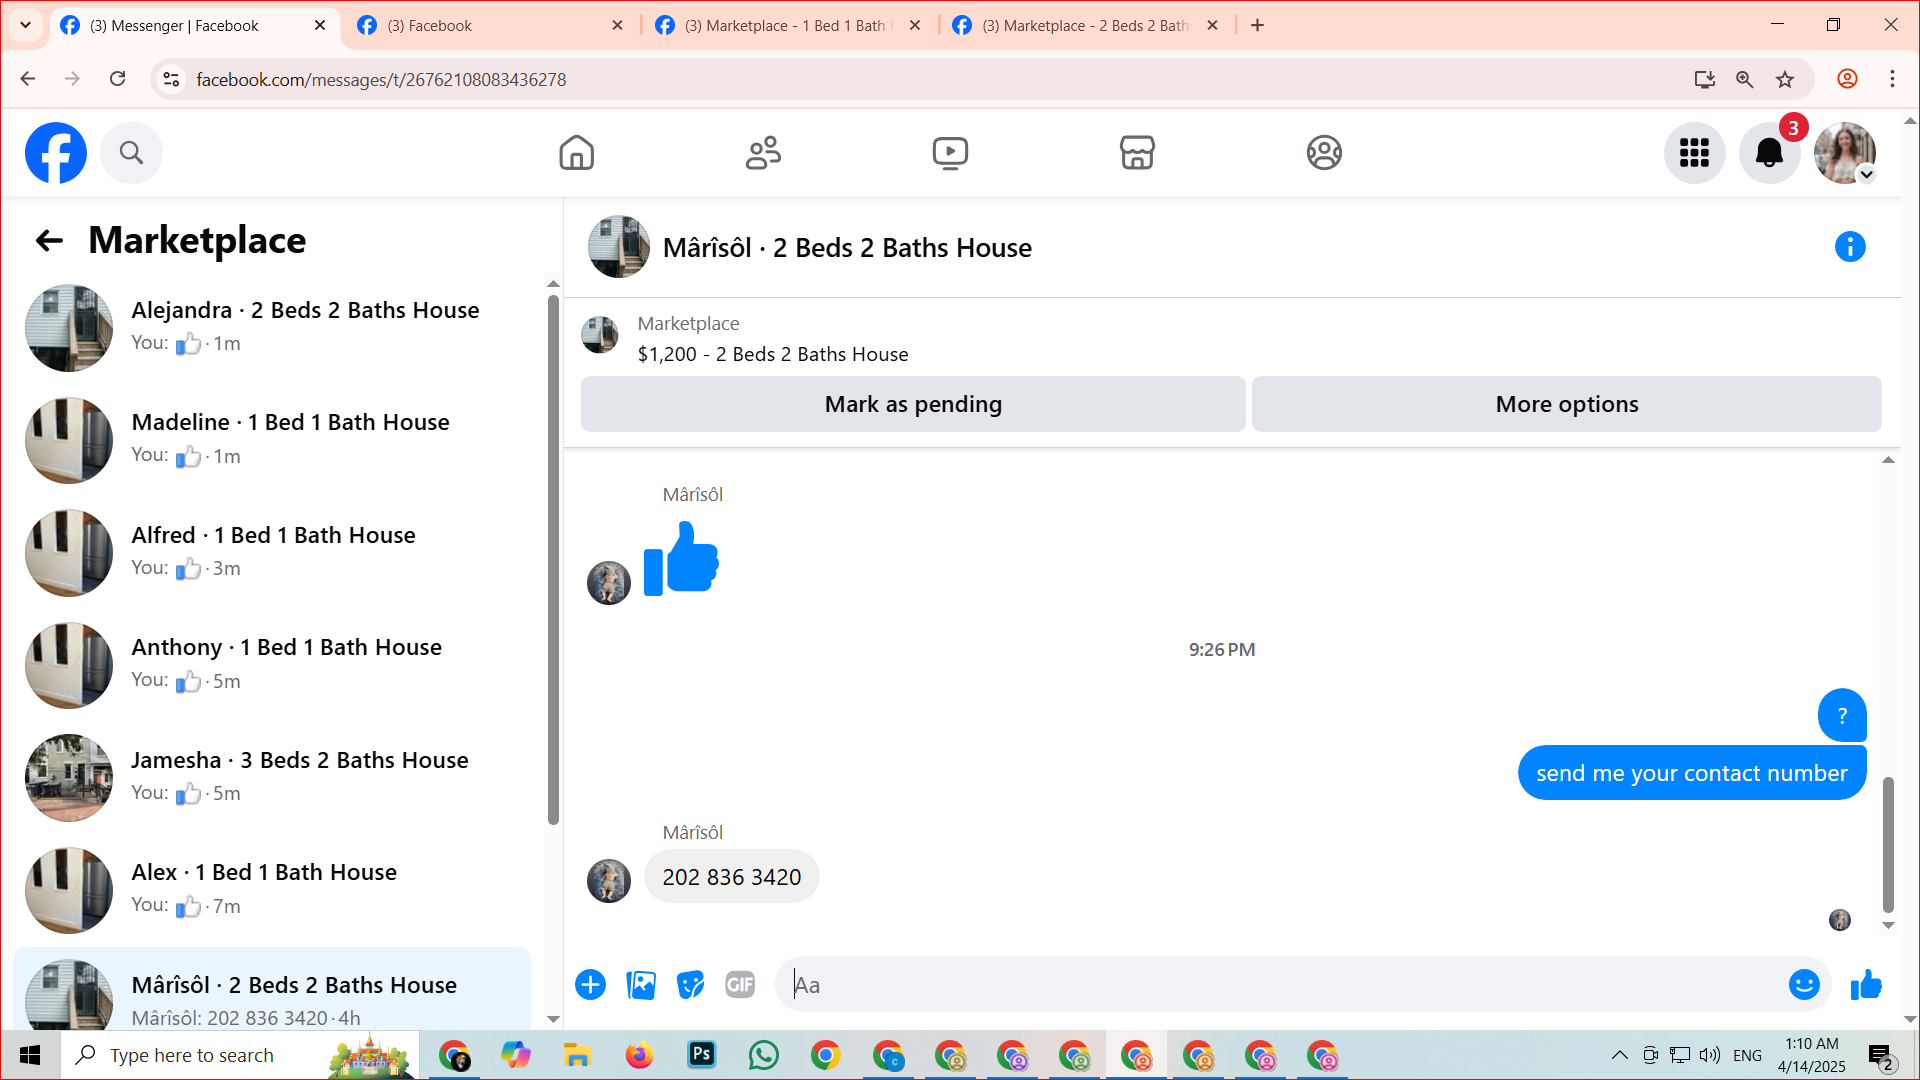Click the notifications bell icon
The height and width of the screenshot is (1080, 1920).
coord(1769,153)
